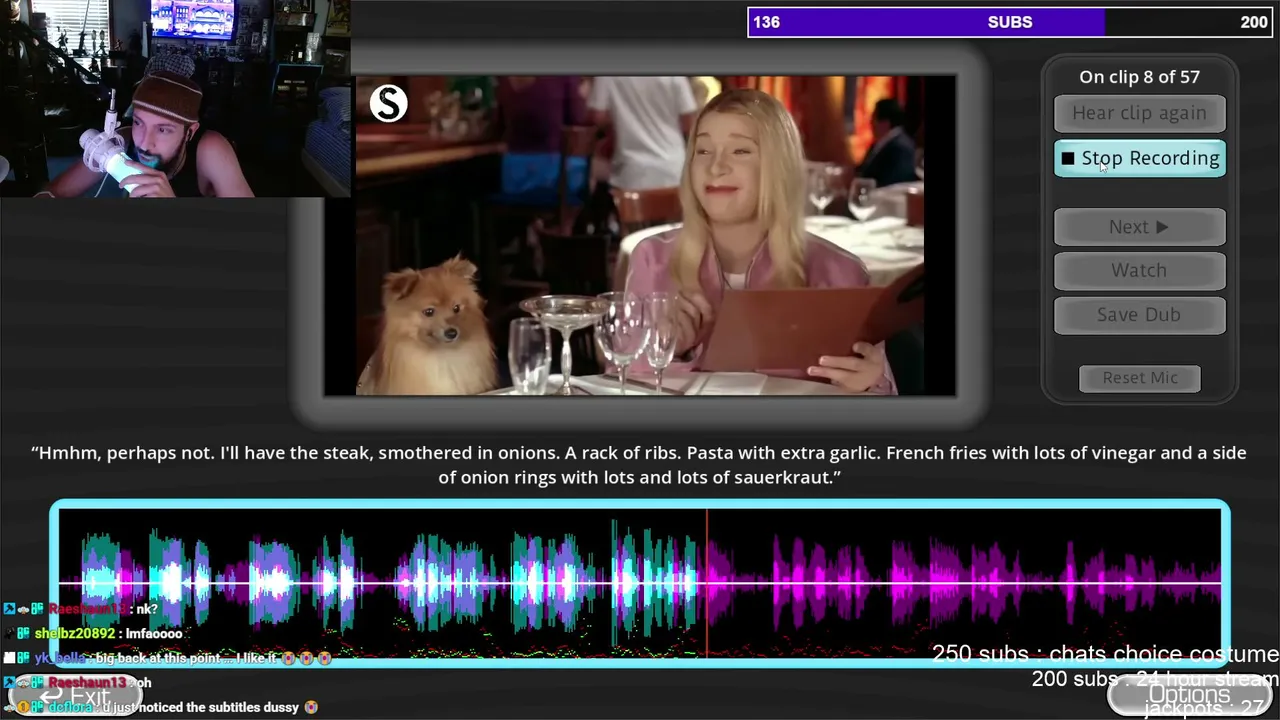Screen dimensions: 1280x720
Task: Click the sub count "136" on the bar
Action: pos(767,22)
